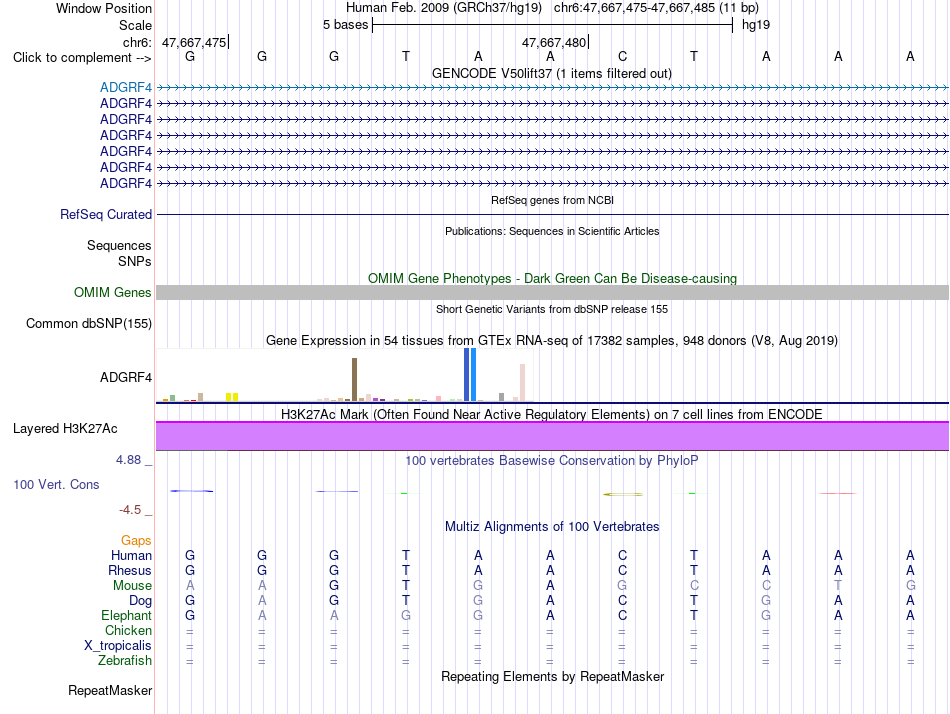
Task: Click the Human species label
Action: click(x=131, y=556)
